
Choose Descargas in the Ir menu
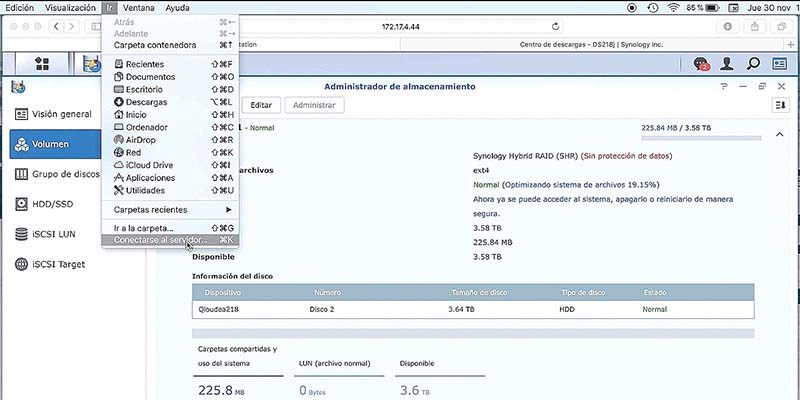(x=170, y=102)
